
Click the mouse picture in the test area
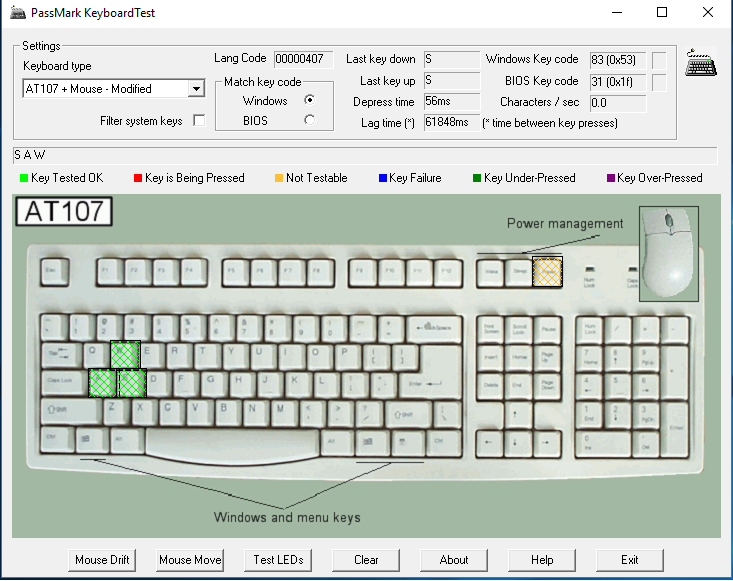coord(669,253)
